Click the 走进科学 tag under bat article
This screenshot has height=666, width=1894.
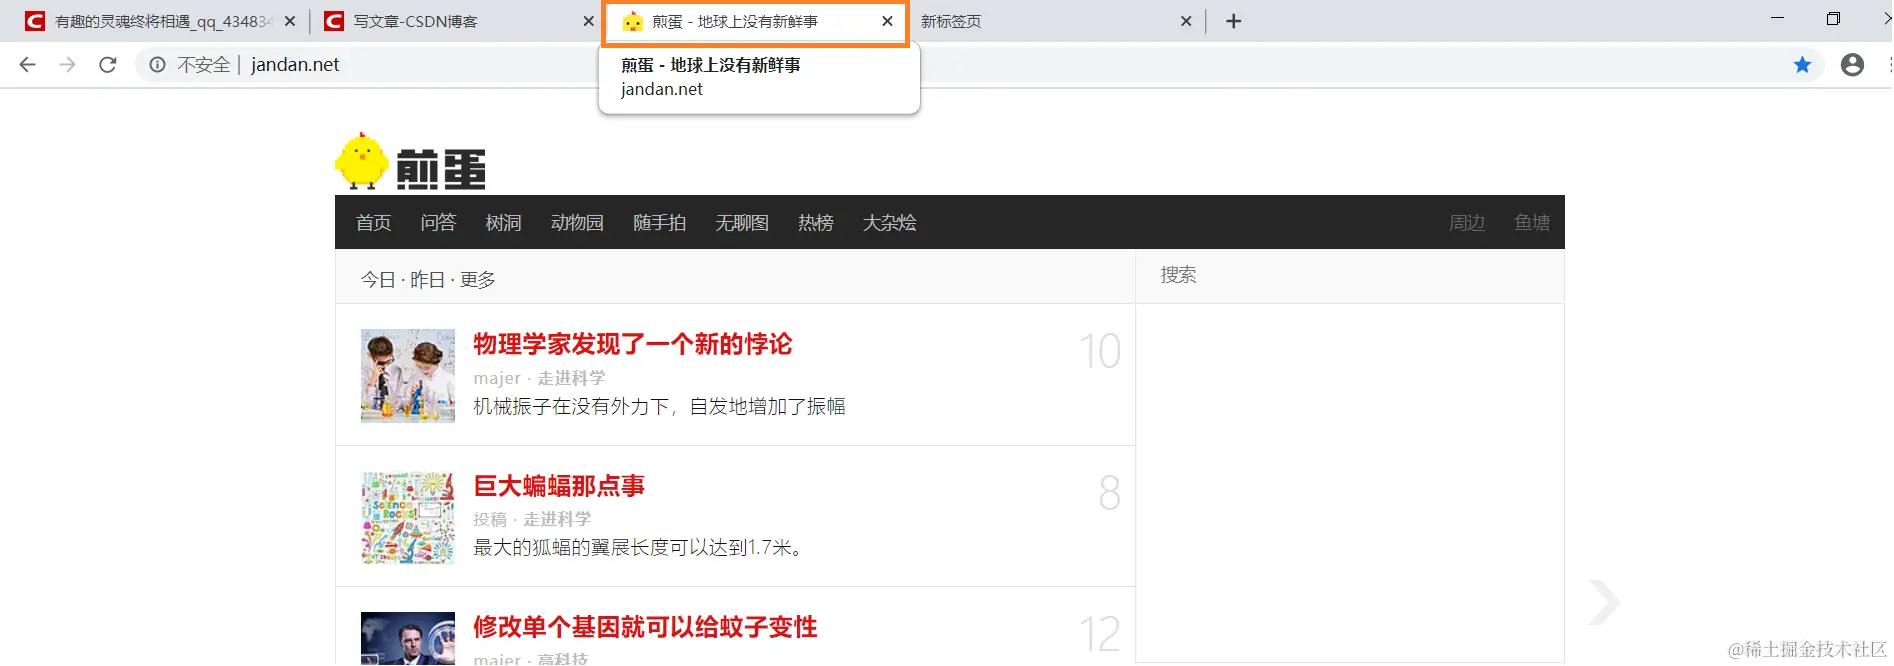557,519
